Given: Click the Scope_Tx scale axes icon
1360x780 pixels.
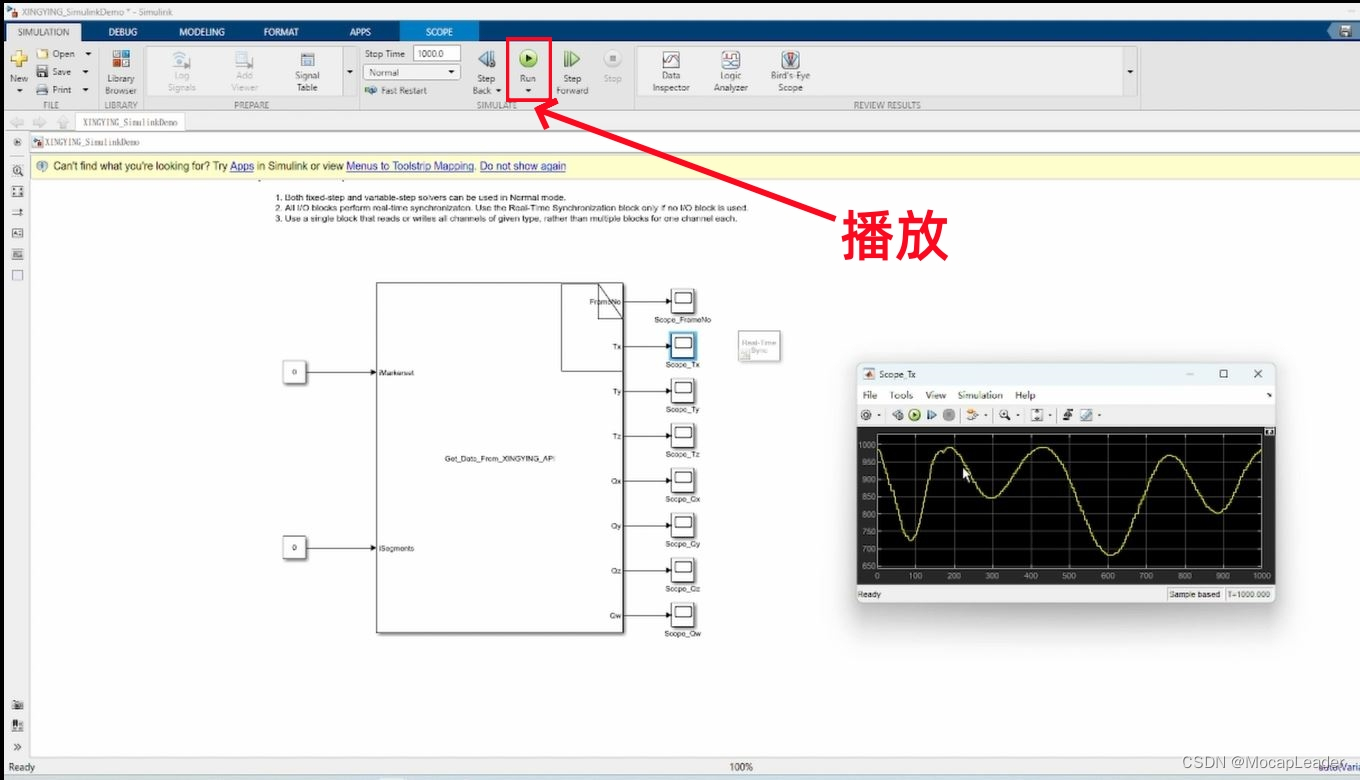Looking at the screenshot, I should click(1037, 415).
